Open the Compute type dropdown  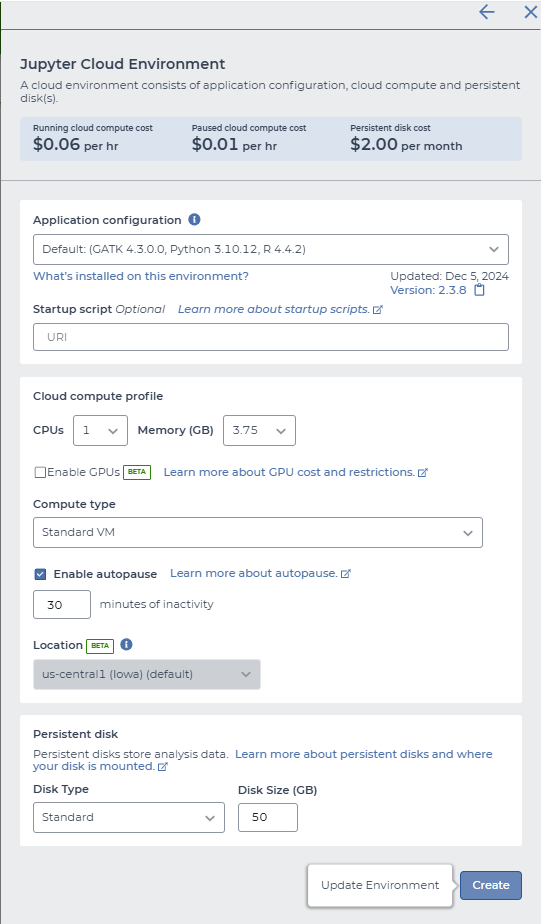258,532
